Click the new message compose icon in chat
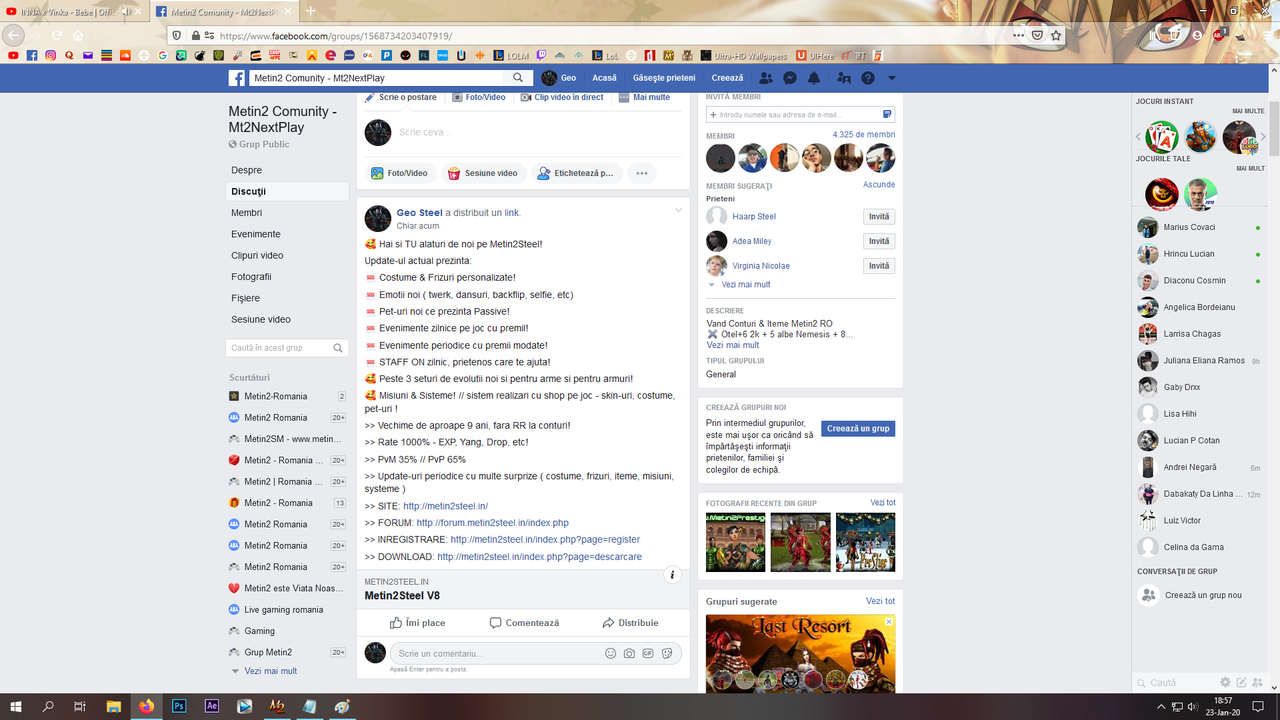1280x720 pixels. coord(1242,682)
